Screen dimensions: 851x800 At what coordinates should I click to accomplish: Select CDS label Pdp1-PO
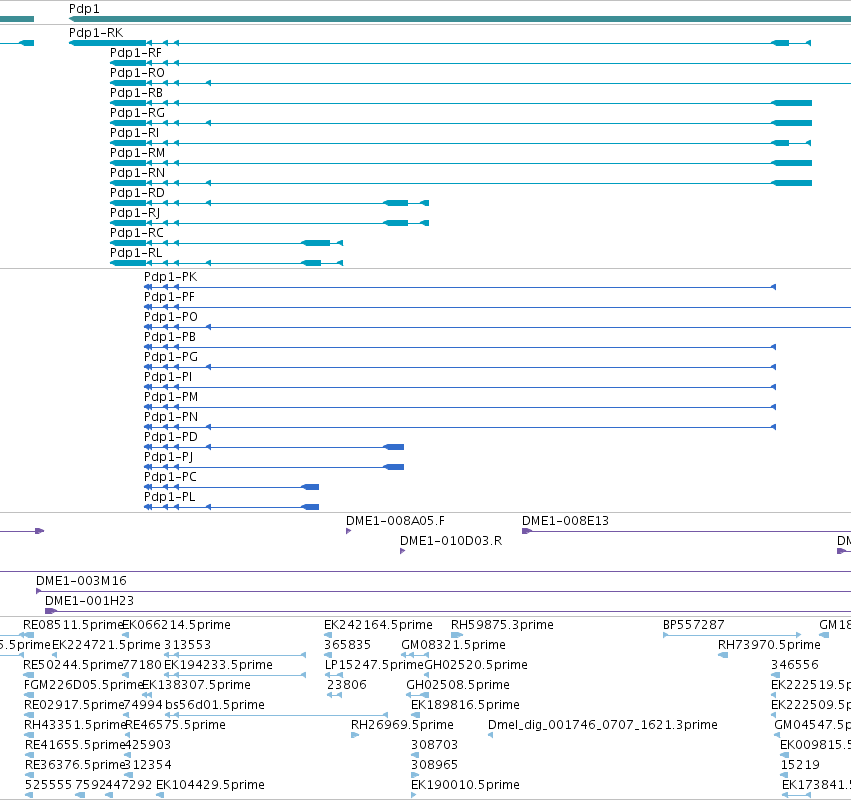171,317
